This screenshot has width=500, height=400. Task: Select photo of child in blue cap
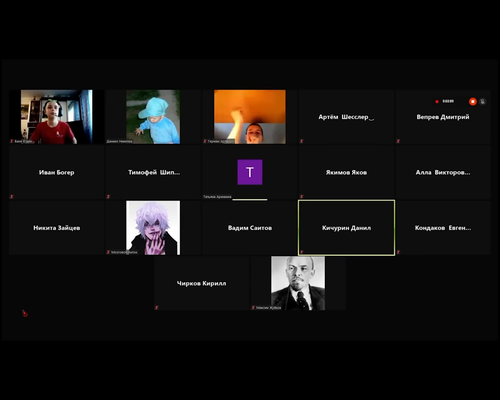153,117
